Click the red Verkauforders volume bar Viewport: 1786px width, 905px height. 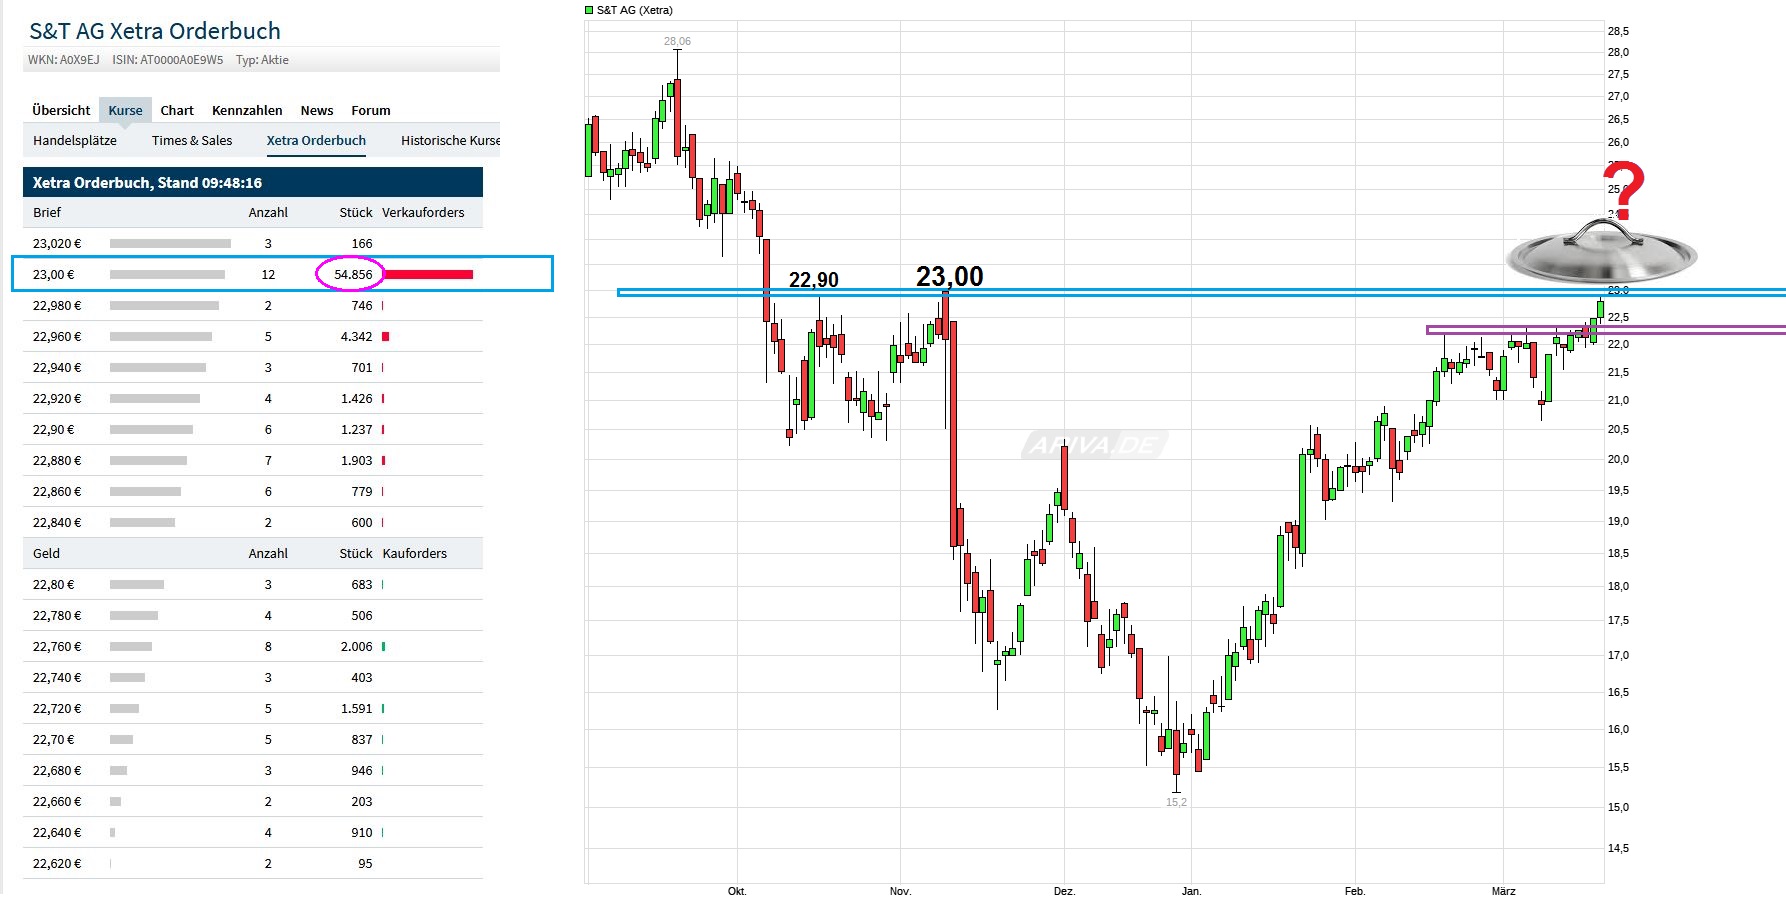tap(430, 273)
